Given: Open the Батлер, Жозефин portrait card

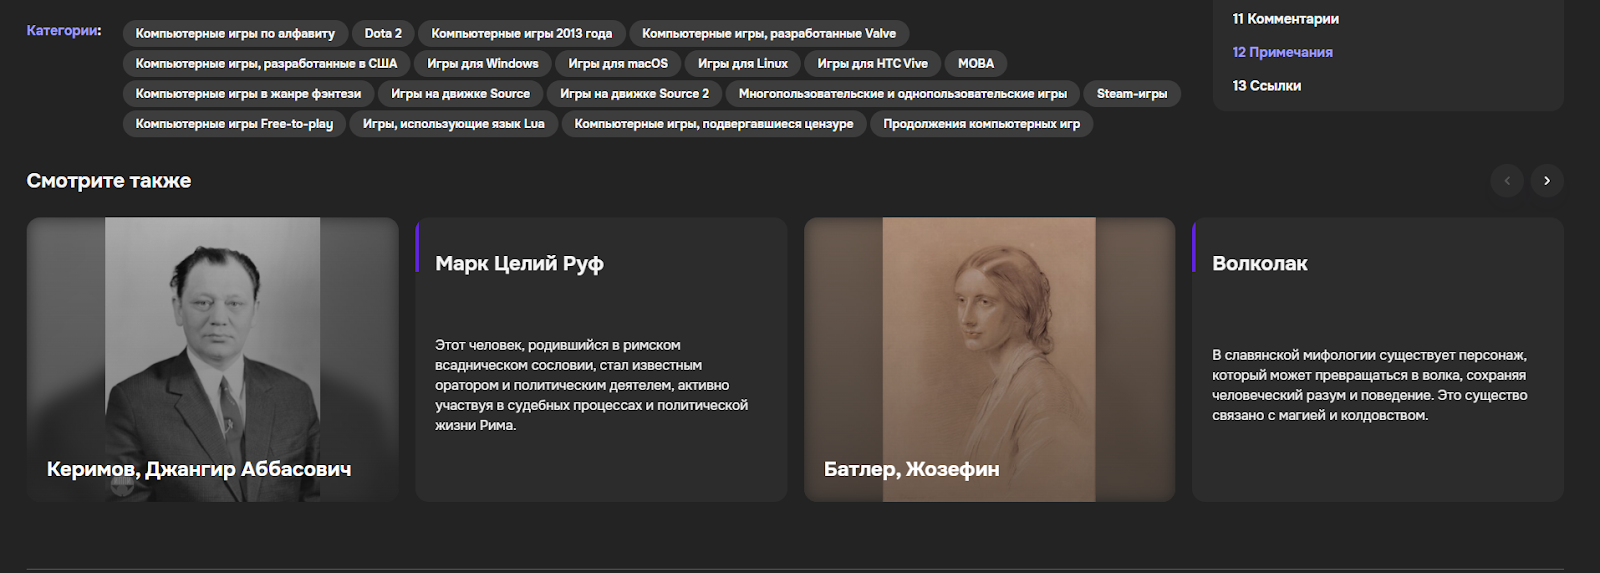Looking at the screenshot, I should click(x=989, y=360).
